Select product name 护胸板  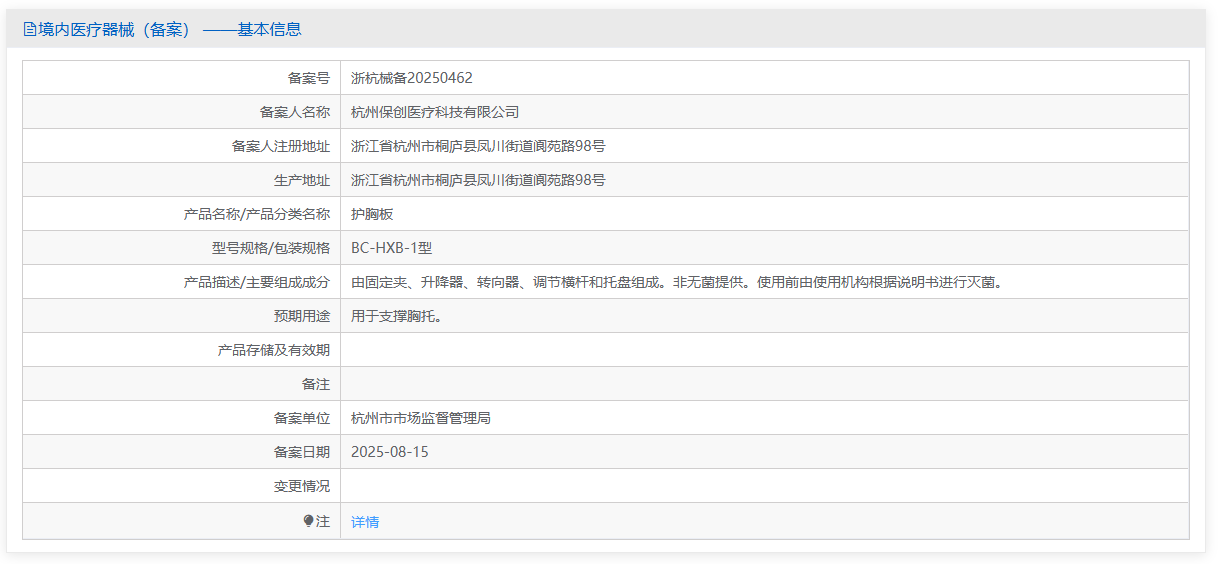pyautogui.click(x=372, y=214)
